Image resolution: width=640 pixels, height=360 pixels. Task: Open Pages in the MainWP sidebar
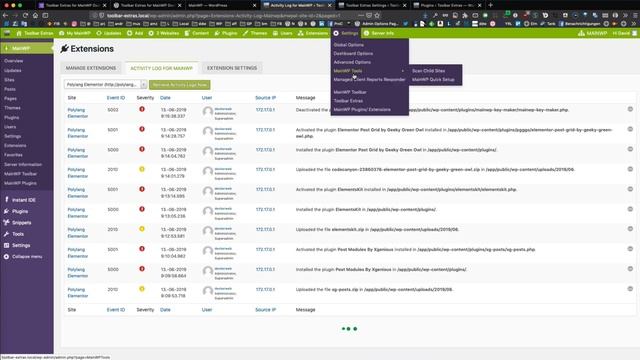(x=10, y=98)
